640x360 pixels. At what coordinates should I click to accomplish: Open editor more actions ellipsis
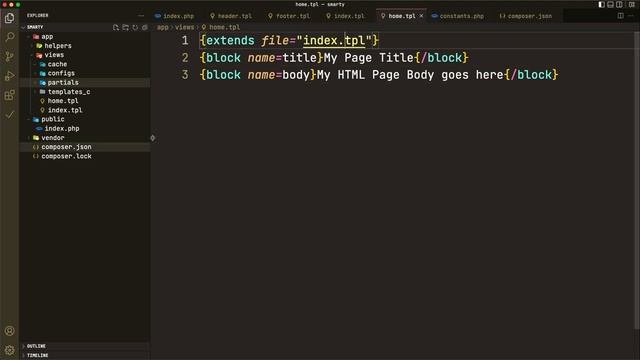(631, 16)
